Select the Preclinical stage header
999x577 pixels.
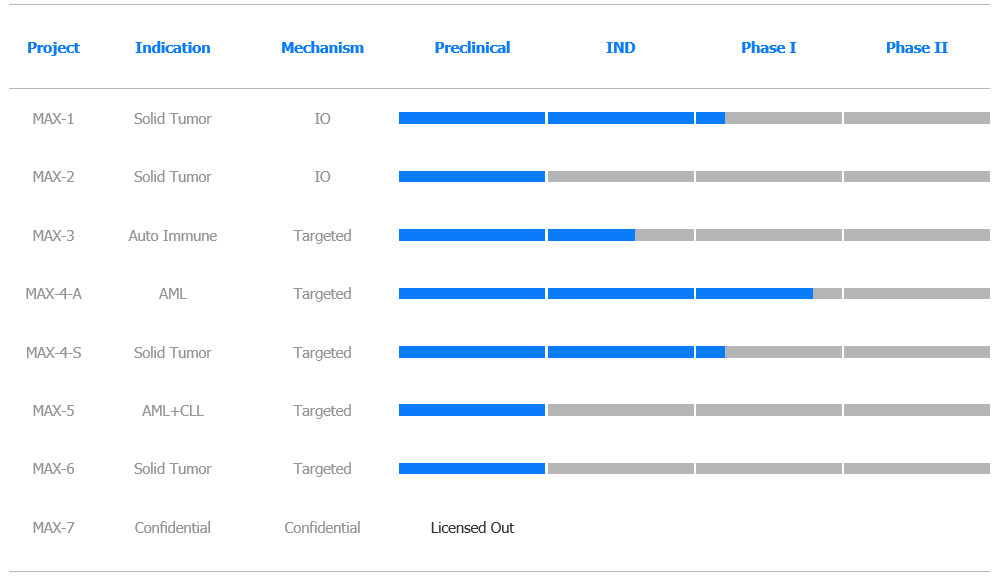(x=472, y=48)
